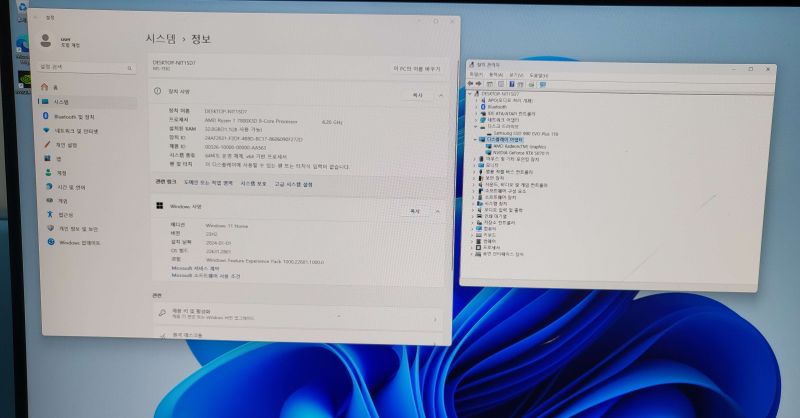The width and height of the screenshot is (800, 418).
Task: Select 프로세서 row in Device Manager
Action: (490, 248)
